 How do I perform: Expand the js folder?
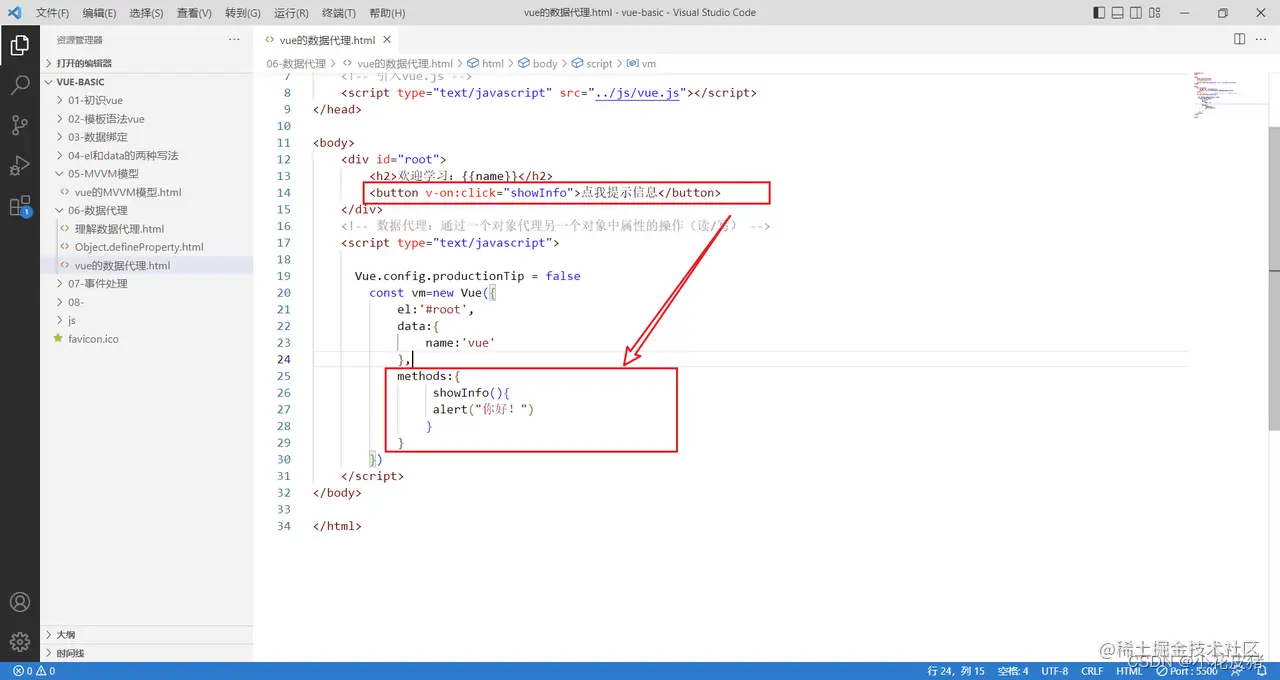[147, 320]
